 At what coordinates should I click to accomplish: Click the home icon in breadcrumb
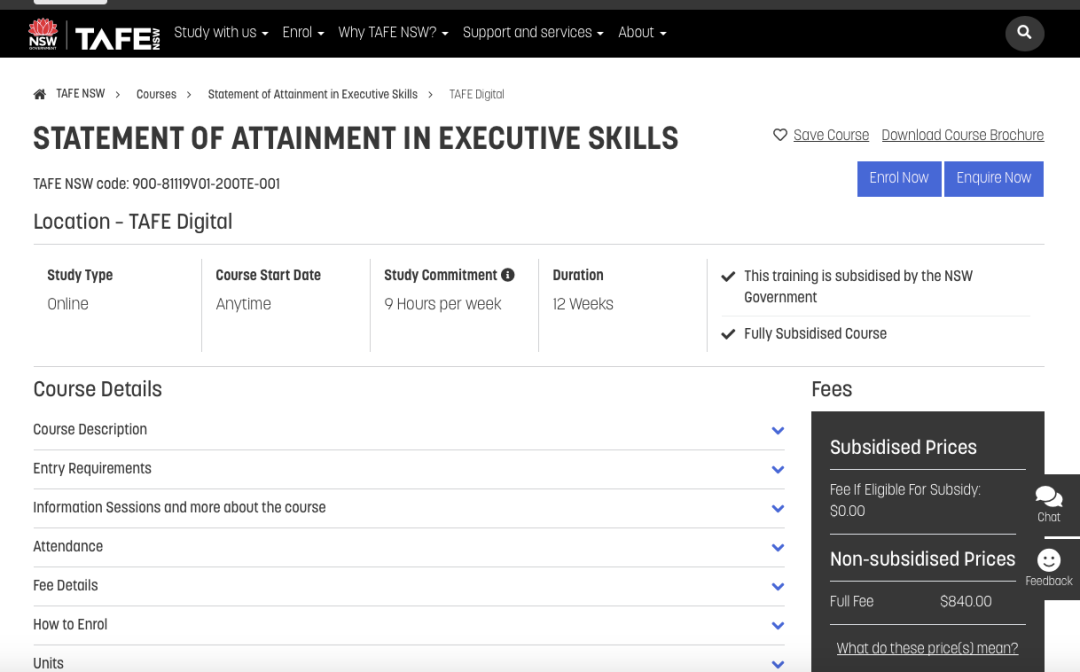pyautogui.click(x=40, y=94)
